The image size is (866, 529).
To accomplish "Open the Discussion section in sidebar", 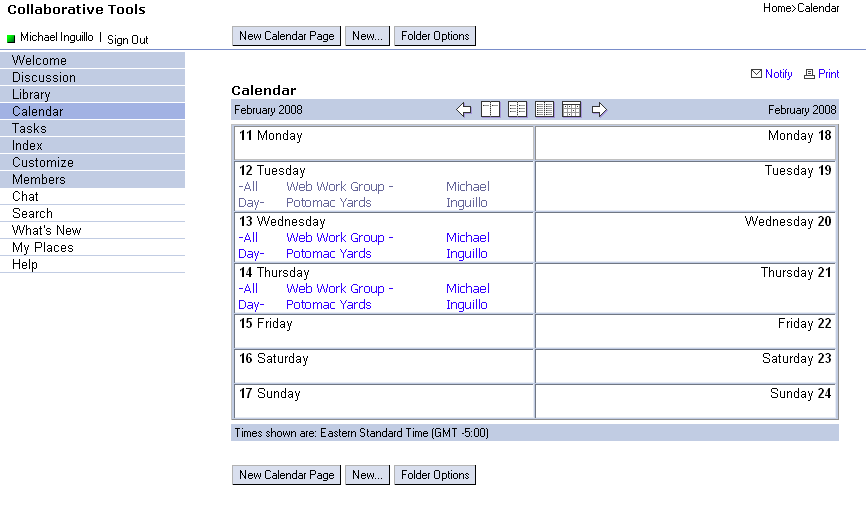I will tap(44, 78).
